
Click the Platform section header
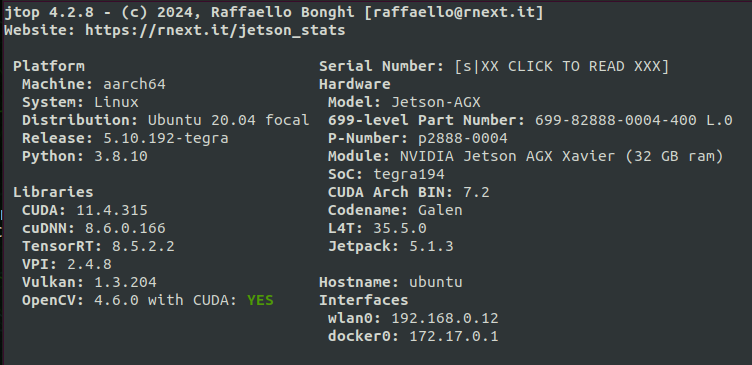click(x=49, y=66)
